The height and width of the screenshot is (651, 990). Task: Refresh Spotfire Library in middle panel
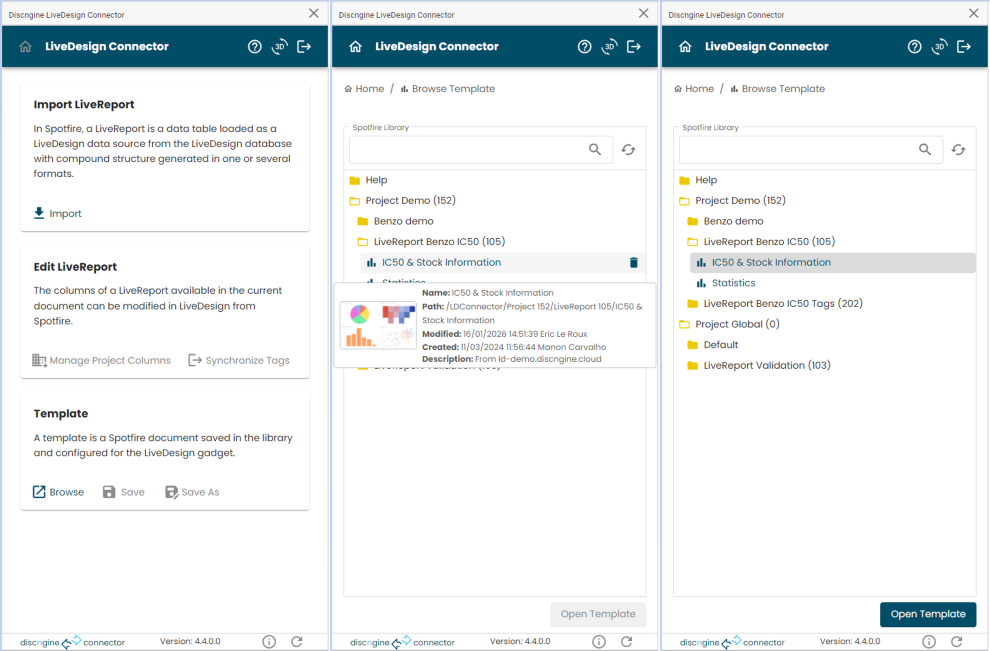click(x=628, y=150)
